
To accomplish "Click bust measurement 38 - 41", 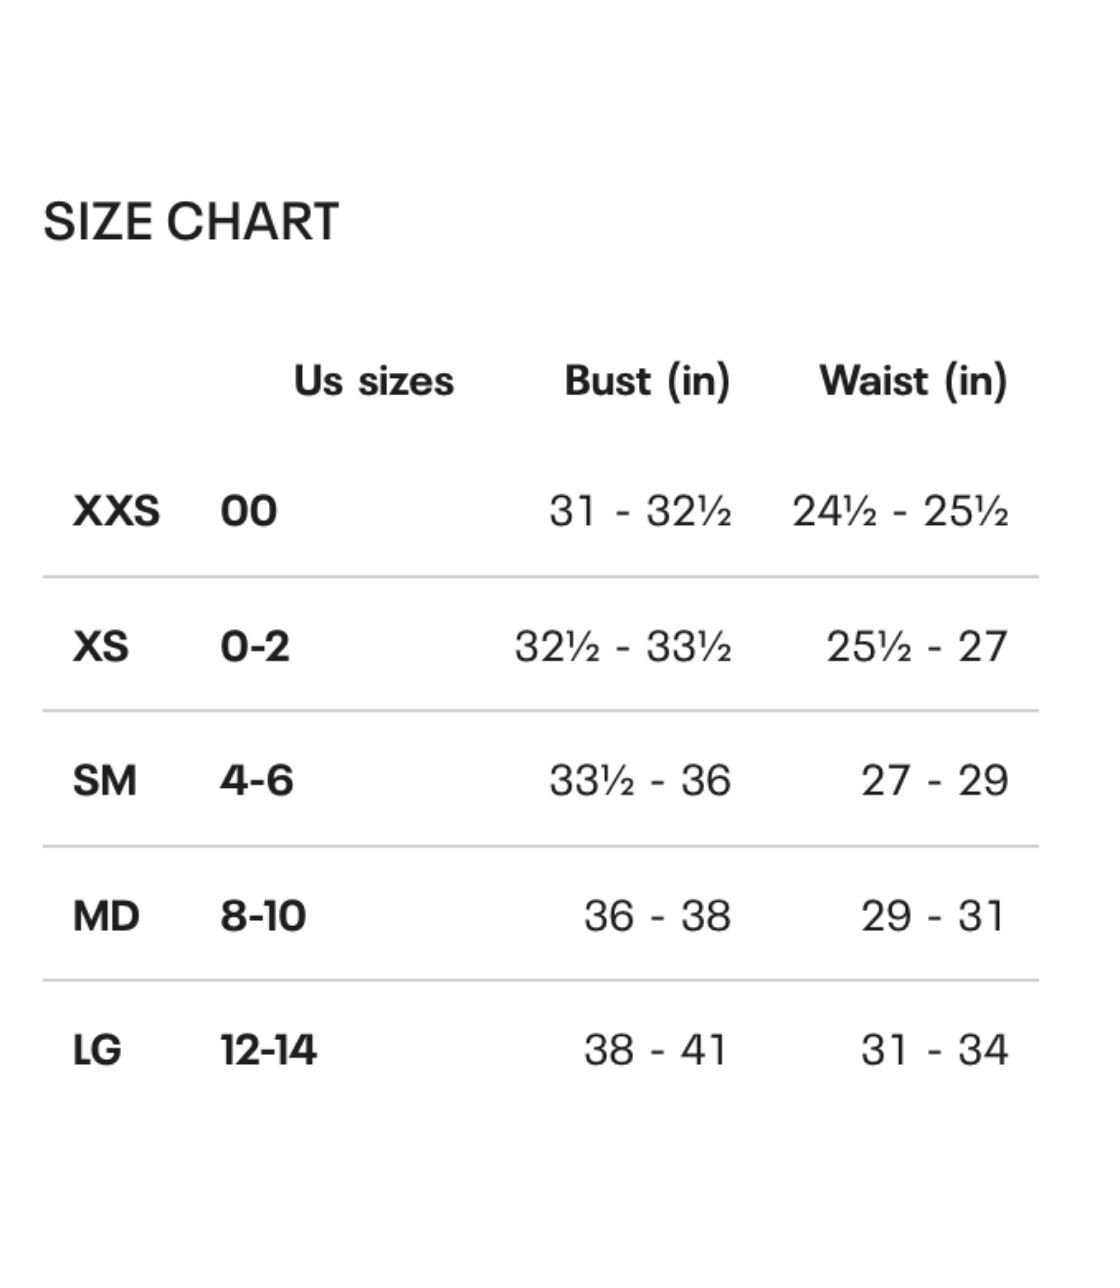I will tap(657, 1050).
